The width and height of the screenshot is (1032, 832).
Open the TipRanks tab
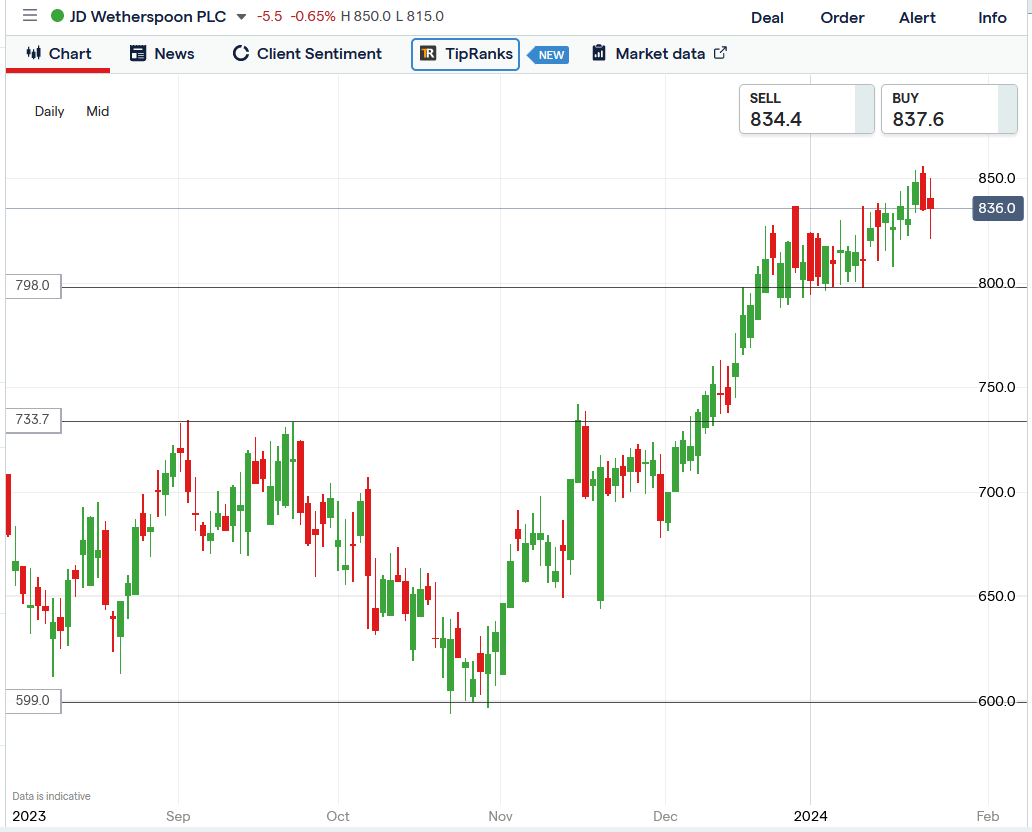(465, 54)
